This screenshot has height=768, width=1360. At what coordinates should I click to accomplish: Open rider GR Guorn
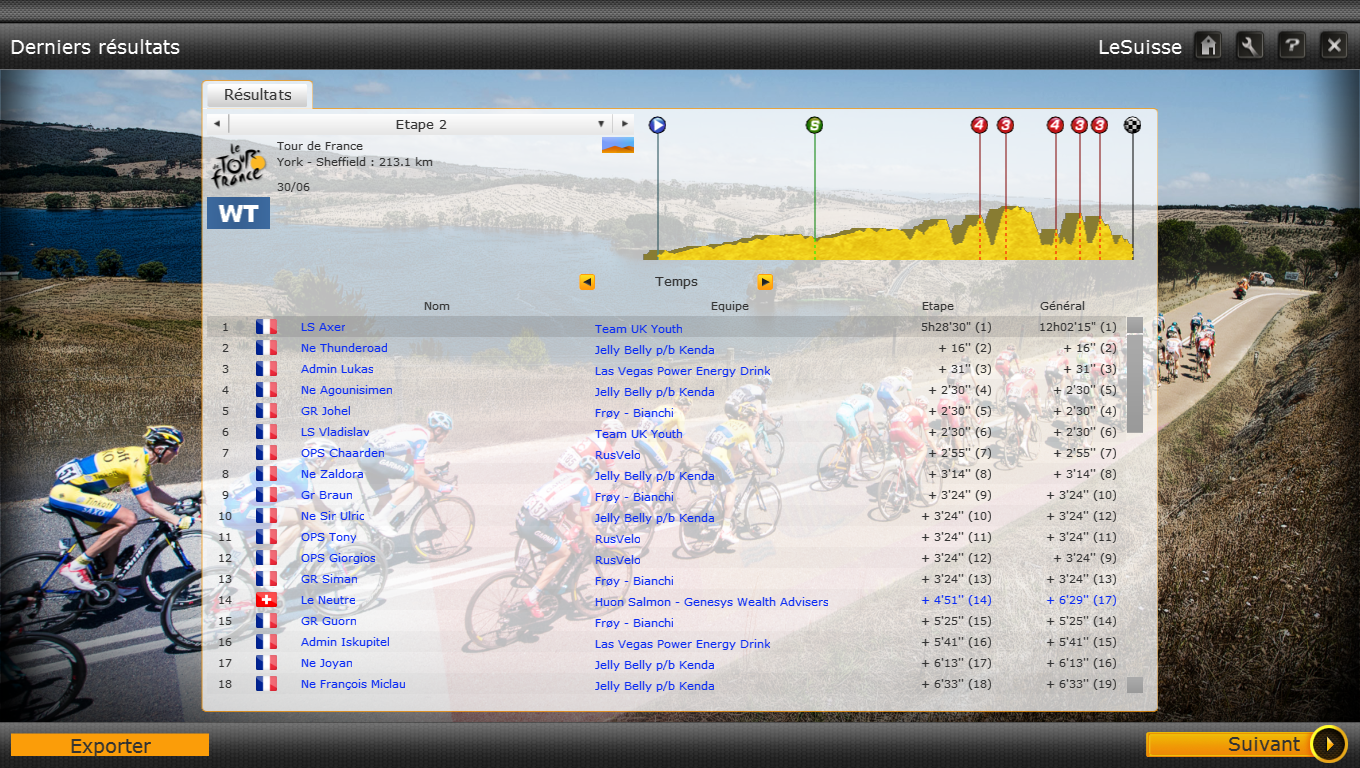point(329,621)
